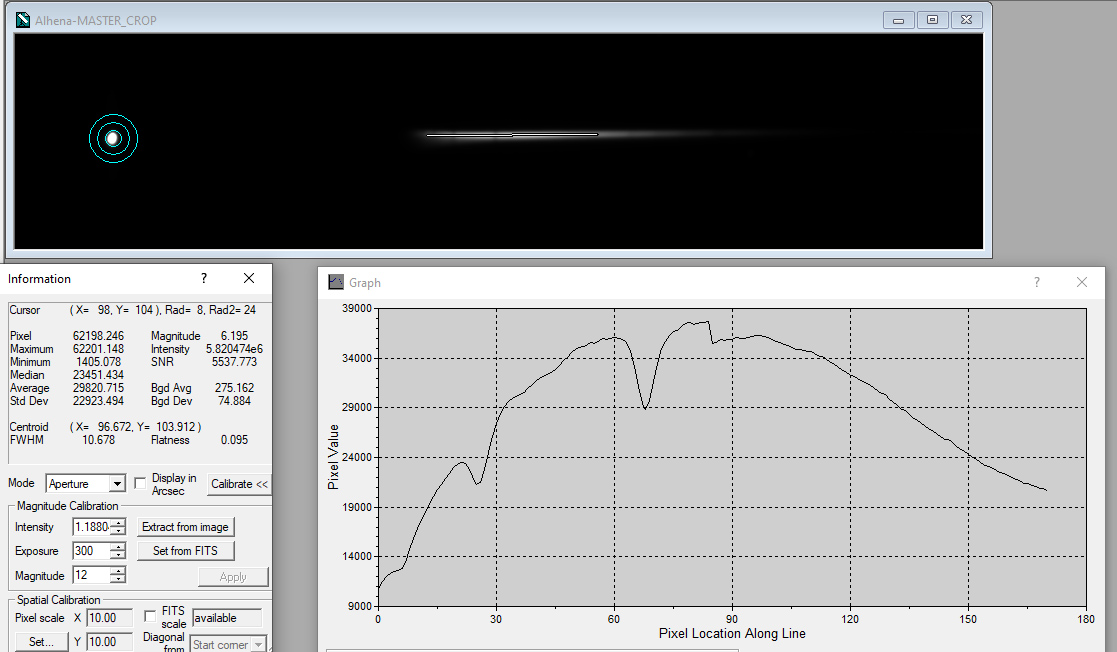Screen dimensions: 1117x652
Task: Click the Std Dev value 22923.494
Action: [98, 401]
